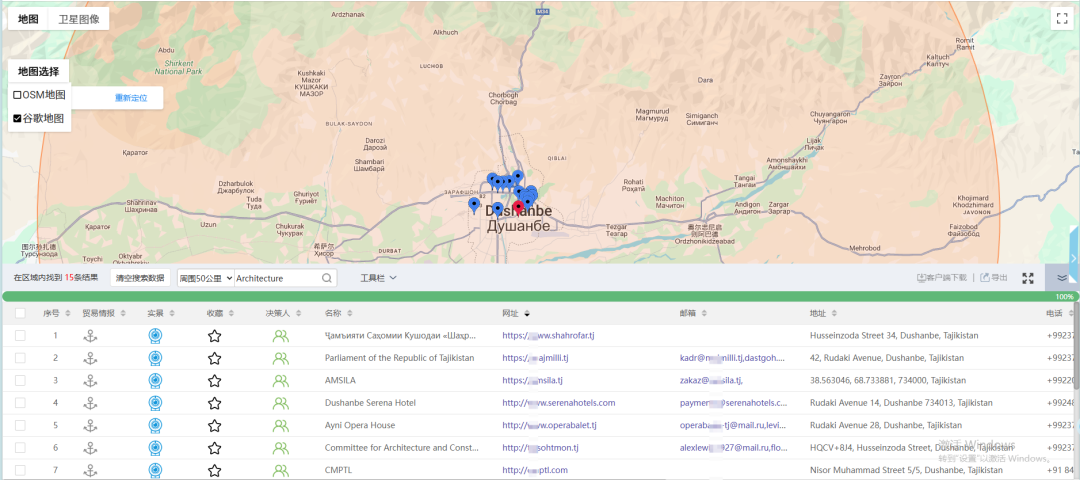This screenshot has width=1080, height=480.
Task: Click anchor icon for Dushanbe Serena Hotel
Action: coord(90,403)
